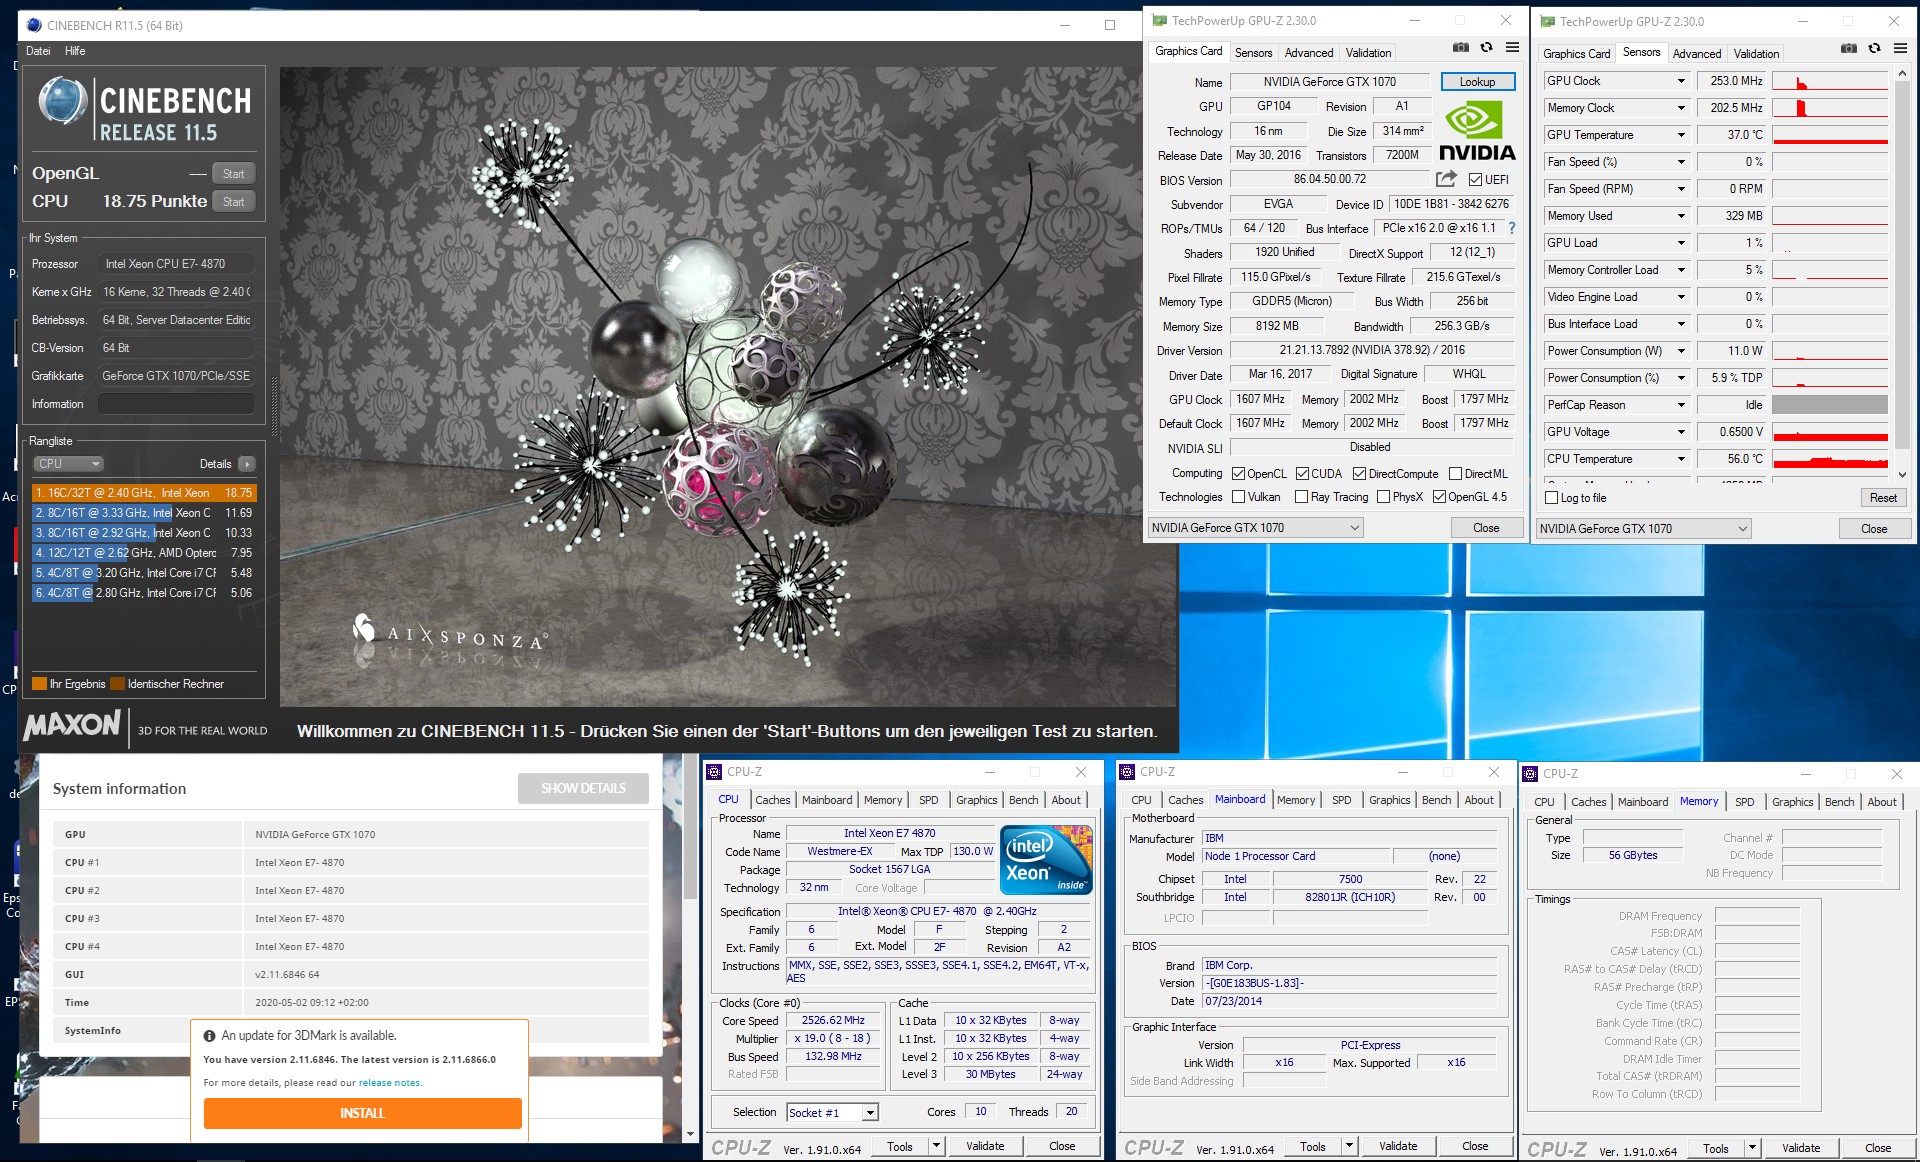Click Cinebench app icon in title bar
Screen dimensions: 1920x1162
coord(35,25)
